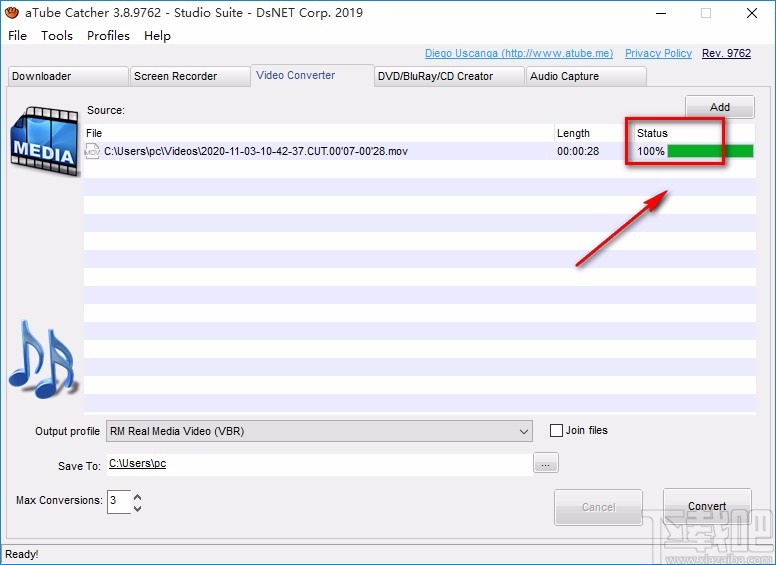The width and height of the screenshot is (776, 565).
Task: Decrease Max Conversions with down arrow
Action: pos(138,507)
